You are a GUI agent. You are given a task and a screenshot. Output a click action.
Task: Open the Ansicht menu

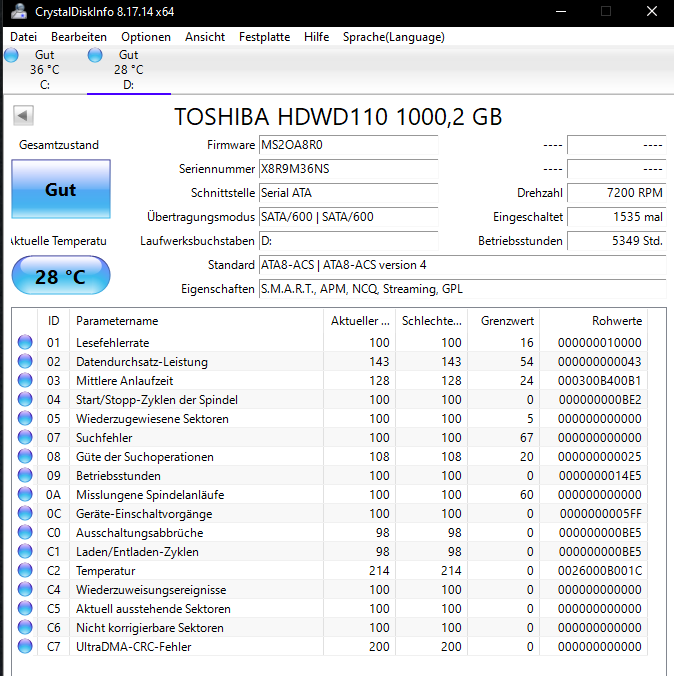[205, 37]
